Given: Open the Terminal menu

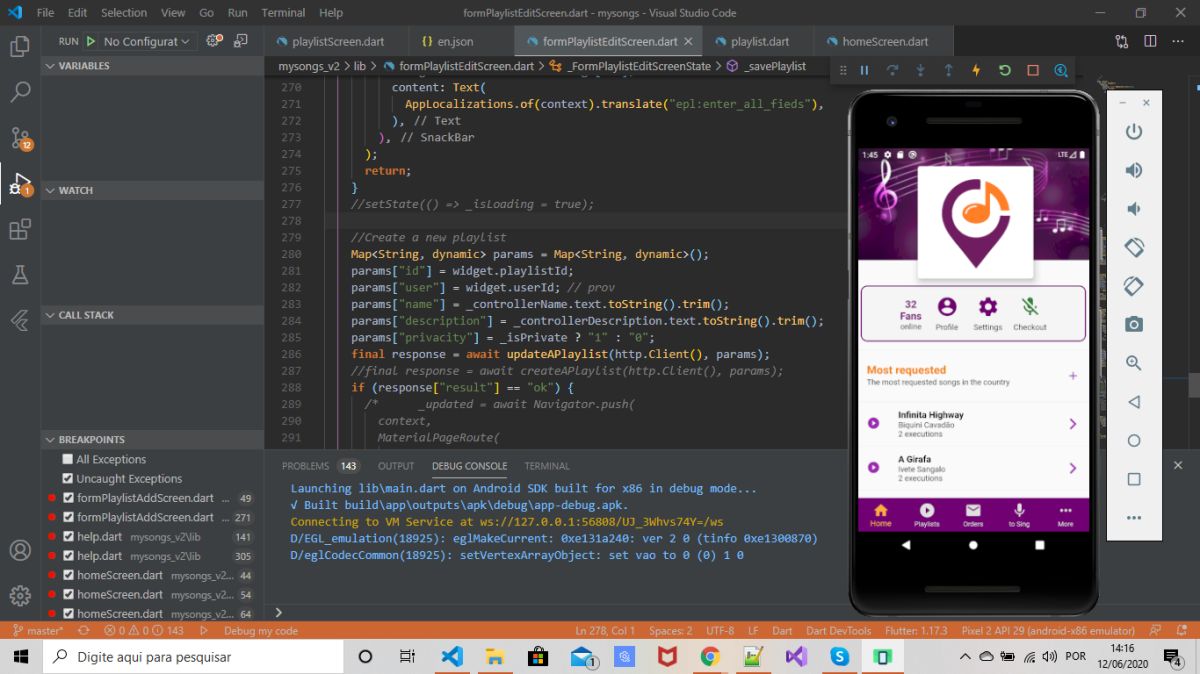Looking at the screenshot, I should coord(283,13).
